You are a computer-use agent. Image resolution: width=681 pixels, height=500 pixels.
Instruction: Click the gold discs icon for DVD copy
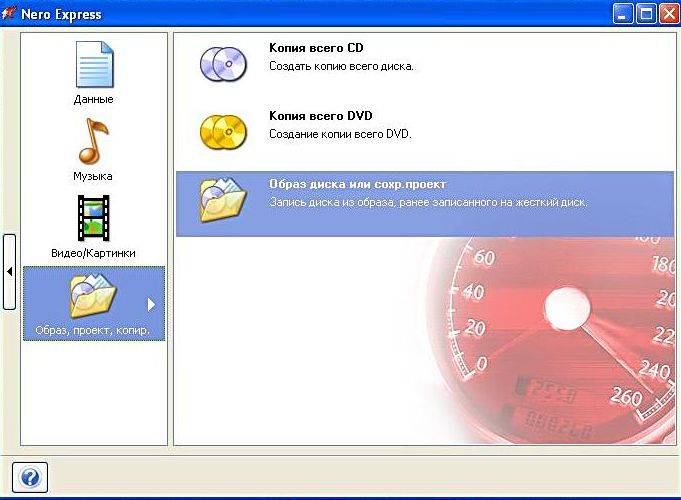tap(222, 129)
